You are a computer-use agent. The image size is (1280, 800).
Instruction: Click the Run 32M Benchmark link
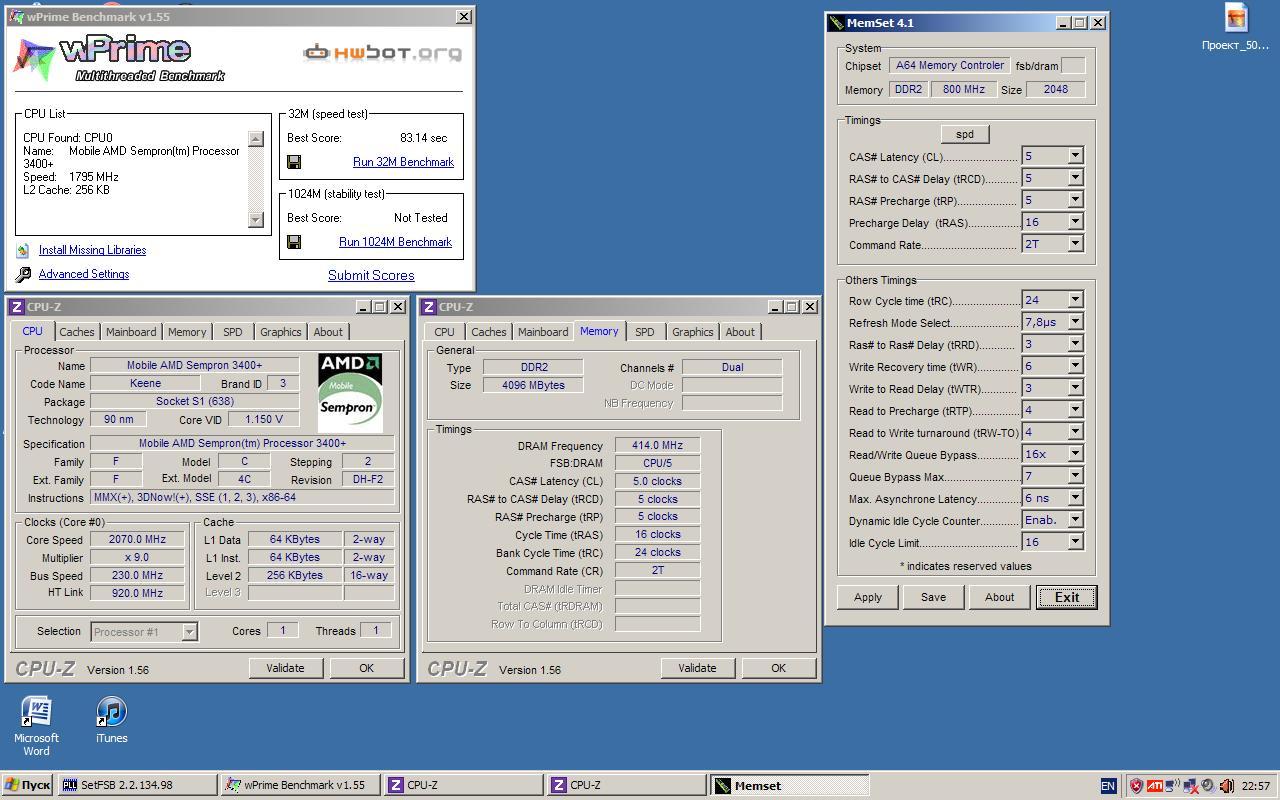403,162
